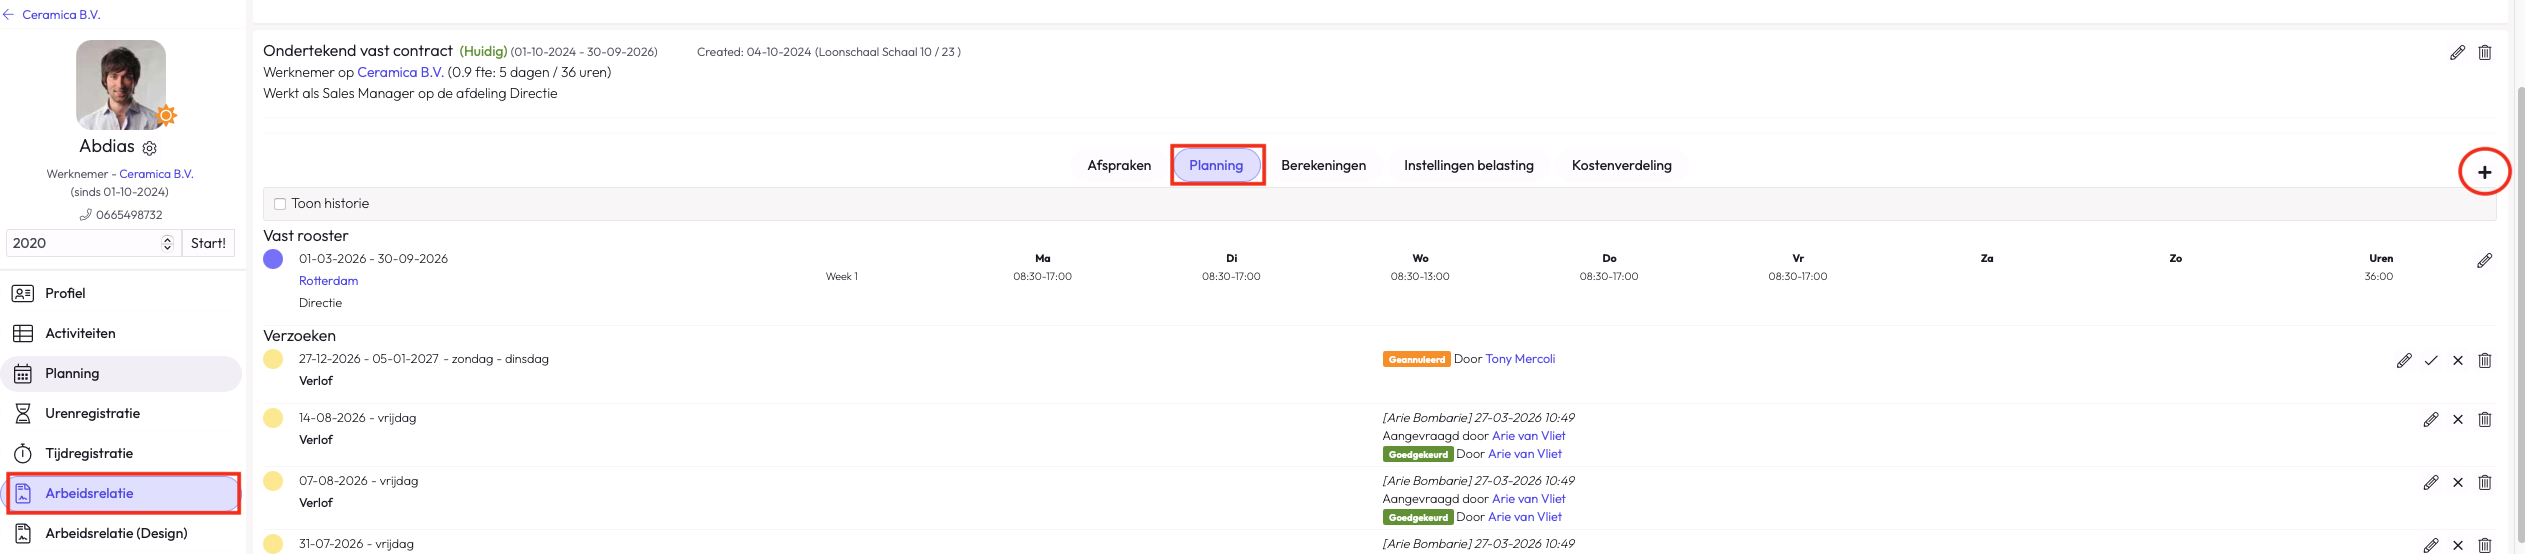The height and width of the screenshot is (554, 2525).
Task: Click the purple Vast rooster color dot
Action: [273, 259]
